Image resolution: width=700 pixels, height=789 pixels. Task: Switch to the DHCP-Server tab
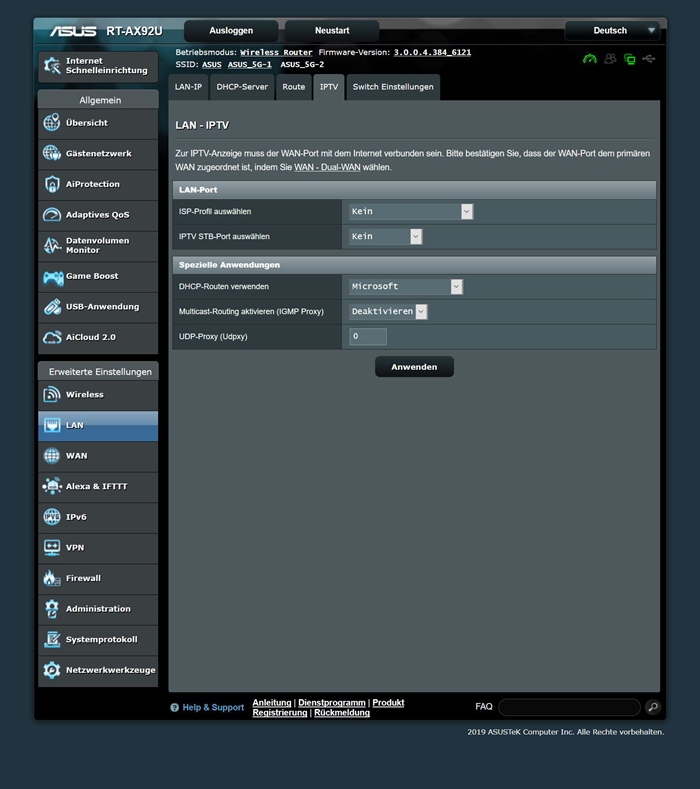point(242,87)
